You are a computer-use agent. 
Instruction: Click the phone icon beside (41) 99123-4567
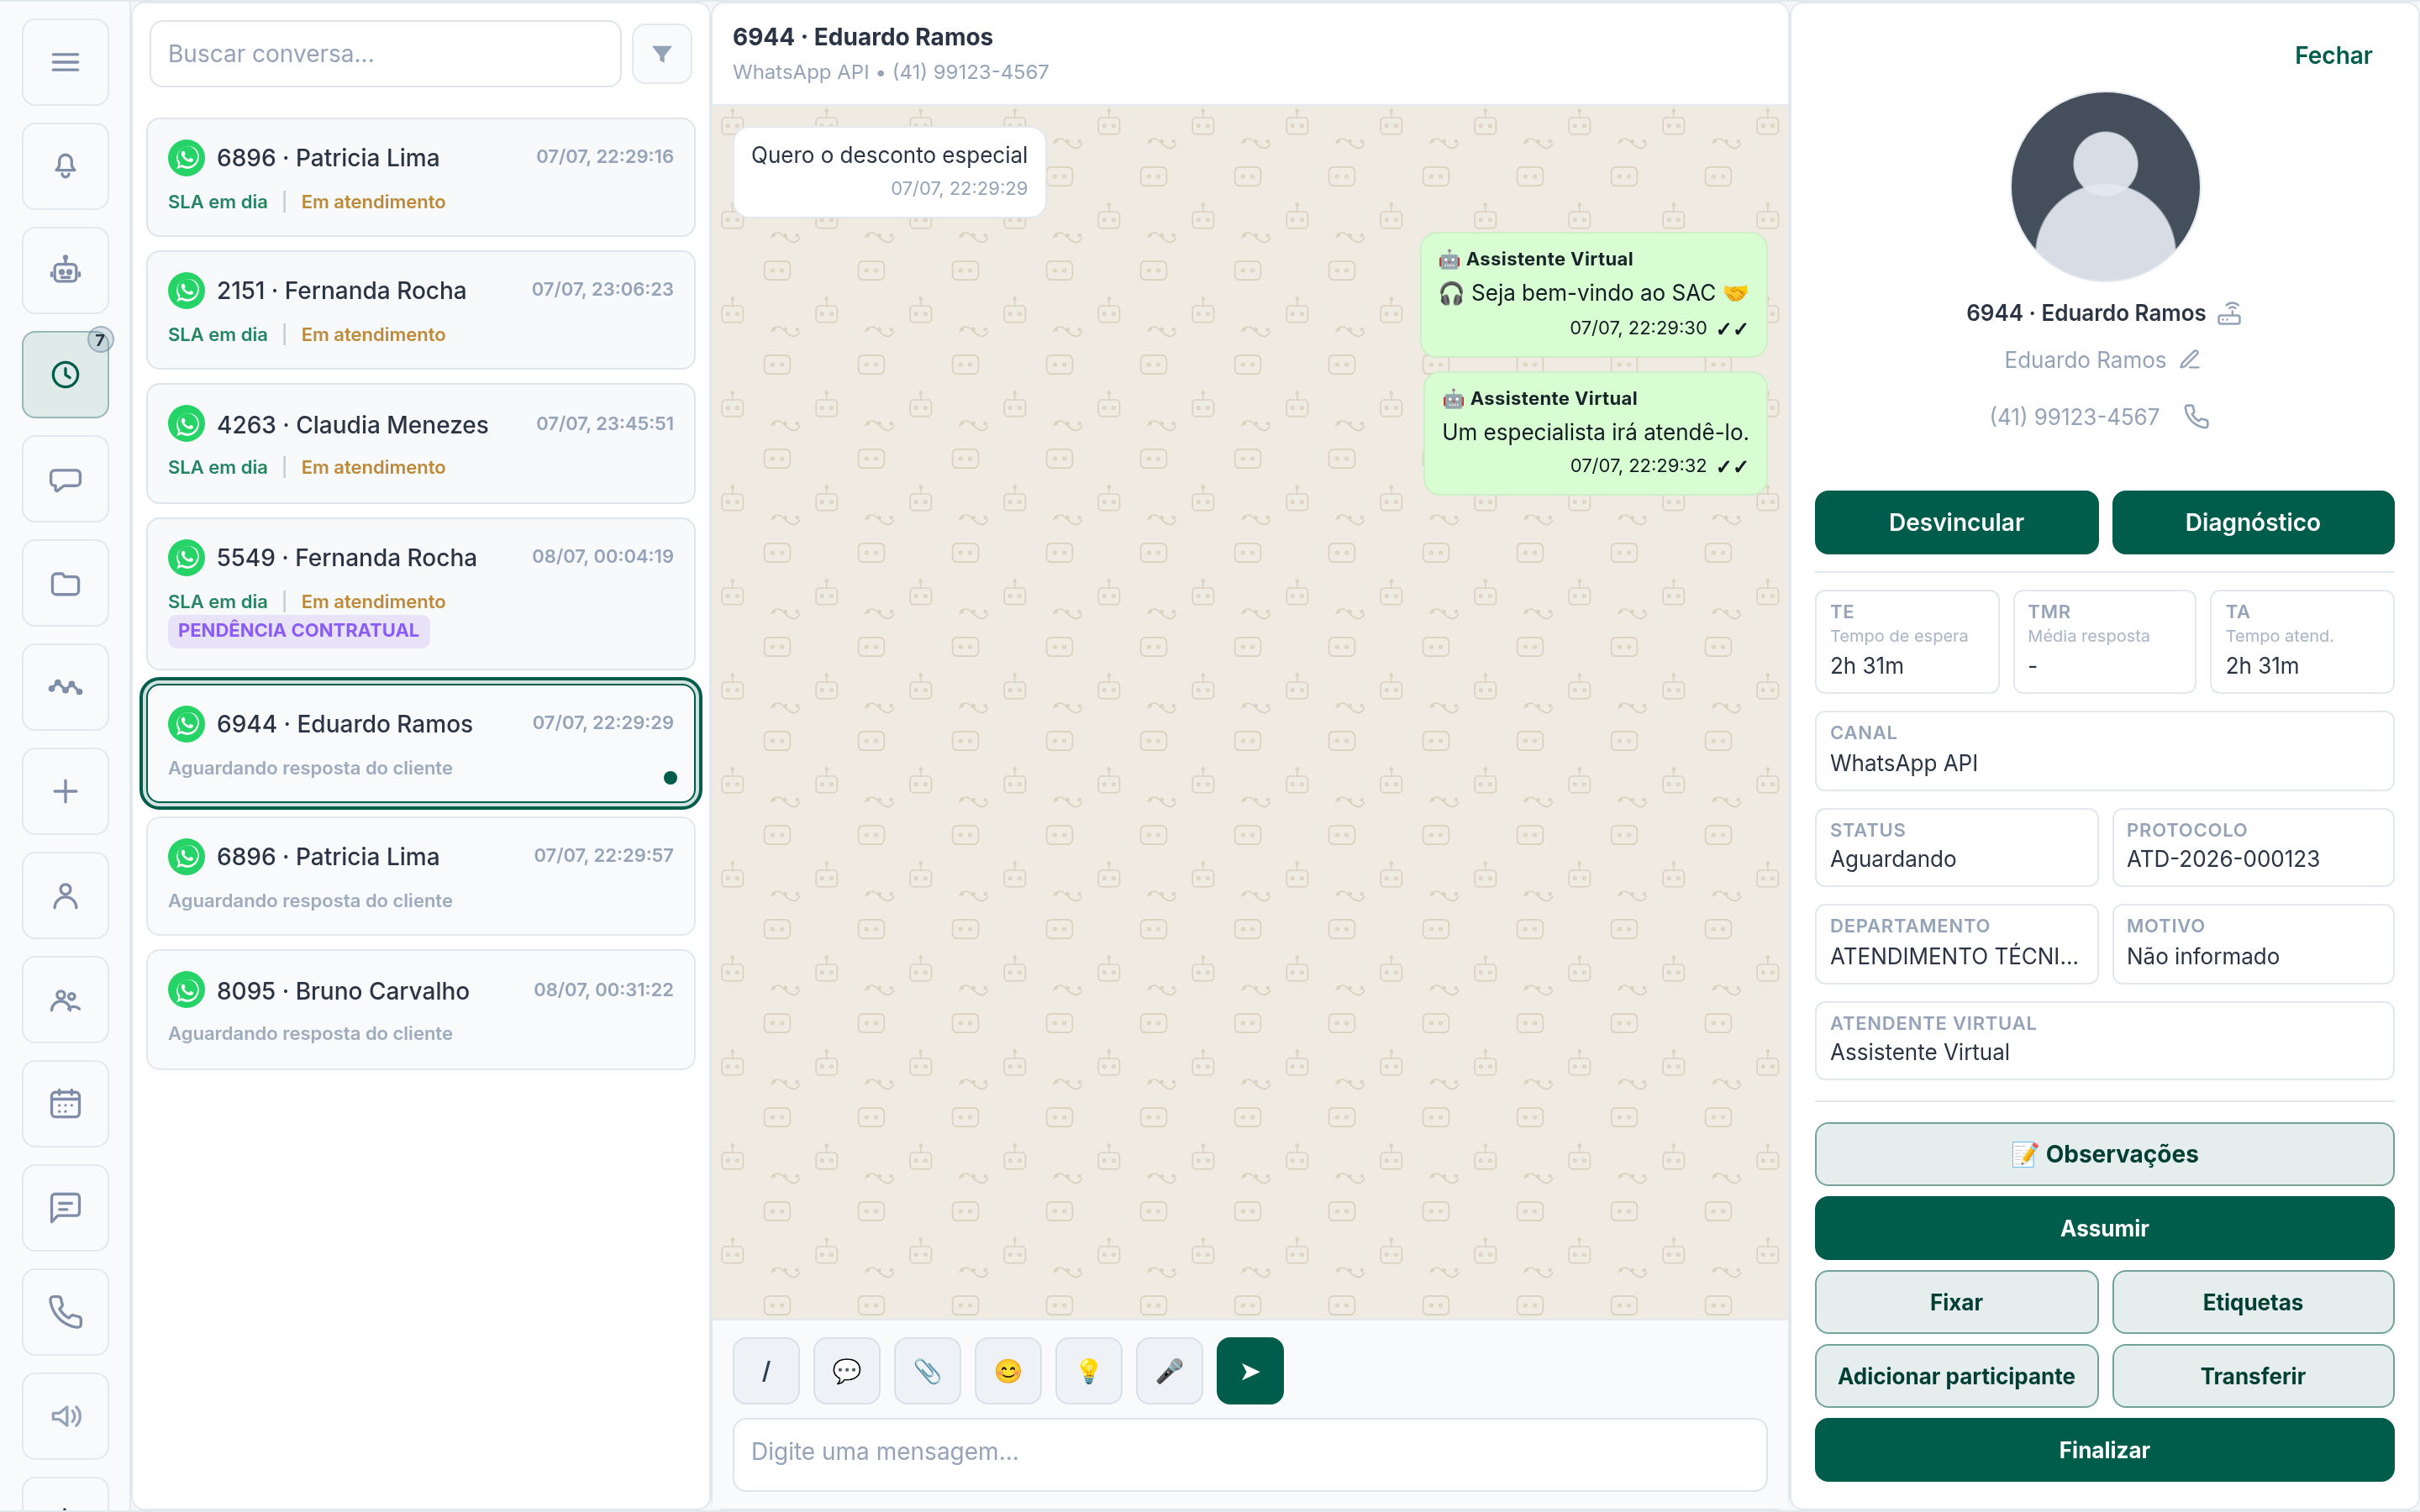pos(2197,416)
